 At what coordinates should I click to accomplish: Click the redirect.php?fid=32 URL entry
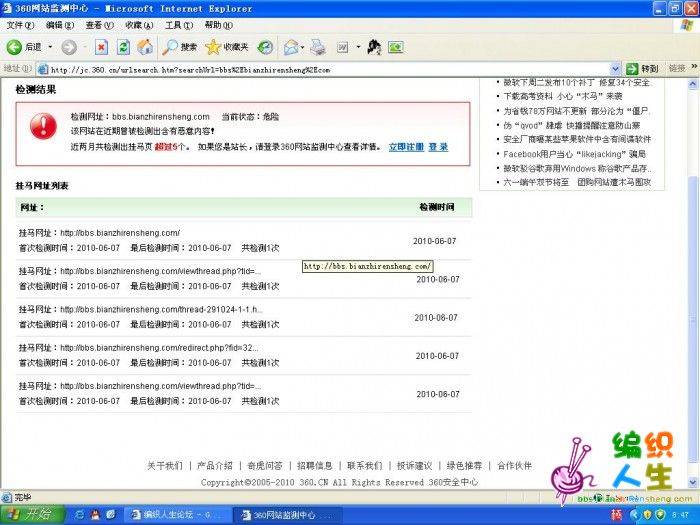(x=159, y=348)
